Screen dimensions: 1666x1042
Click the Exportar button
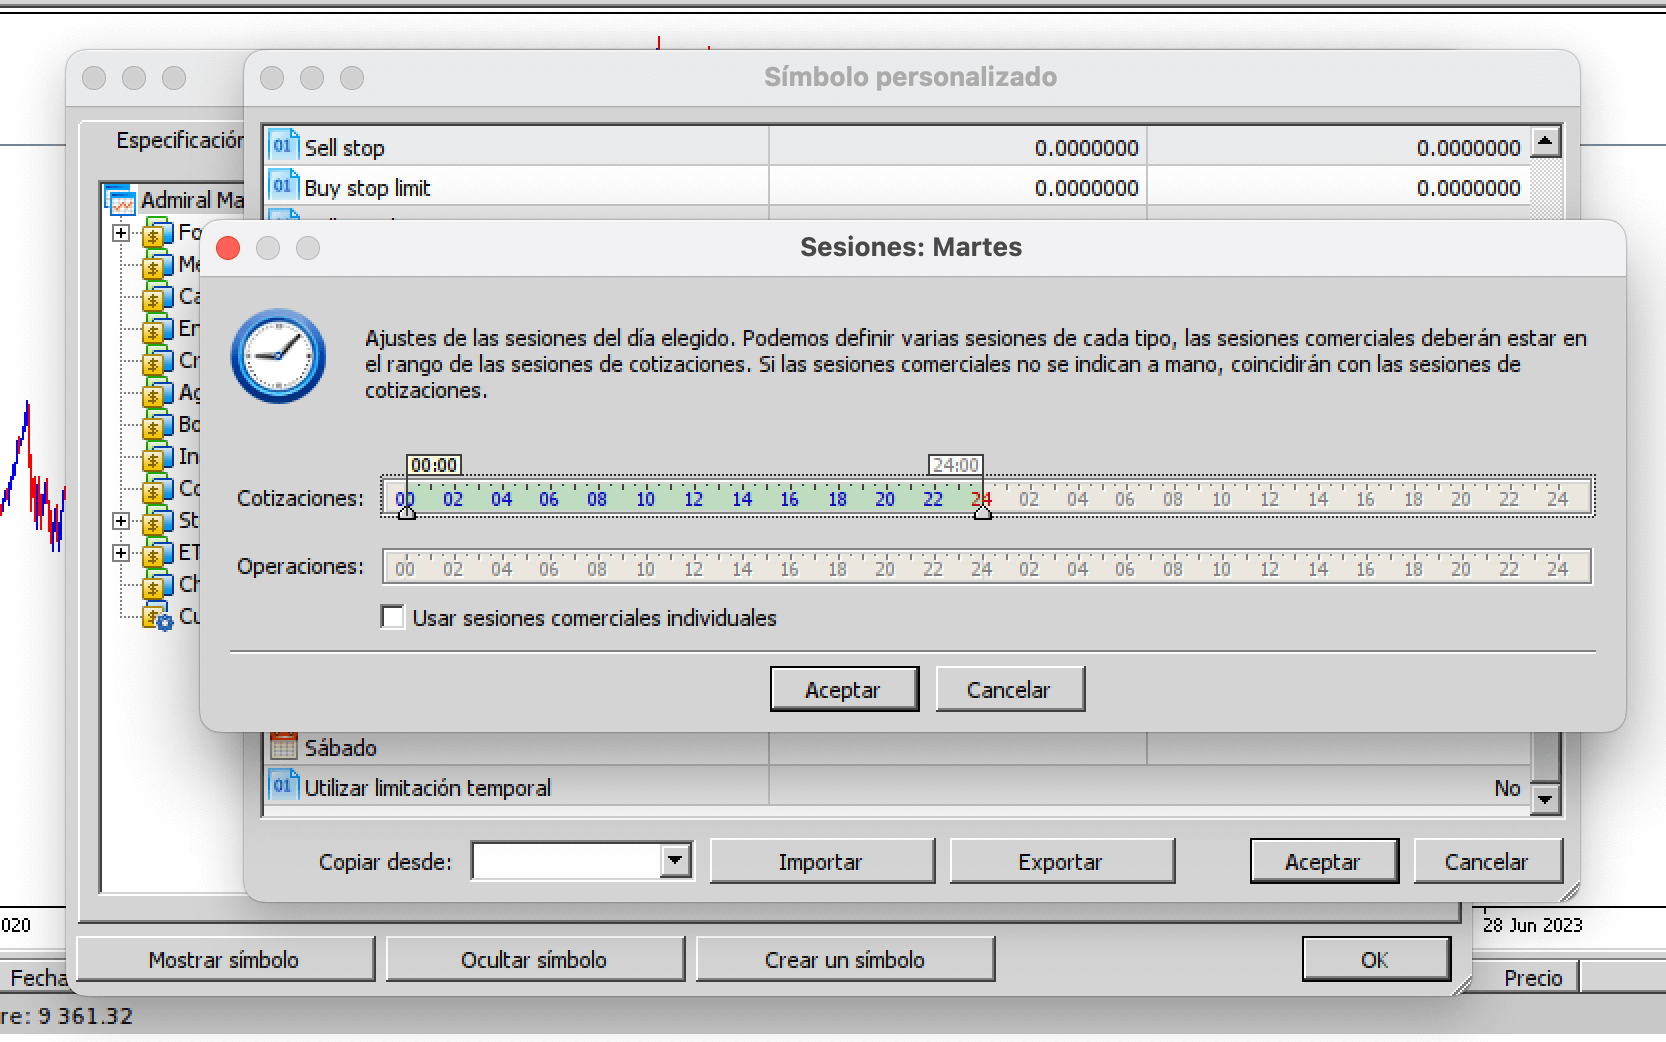[x=1061, y=861]
